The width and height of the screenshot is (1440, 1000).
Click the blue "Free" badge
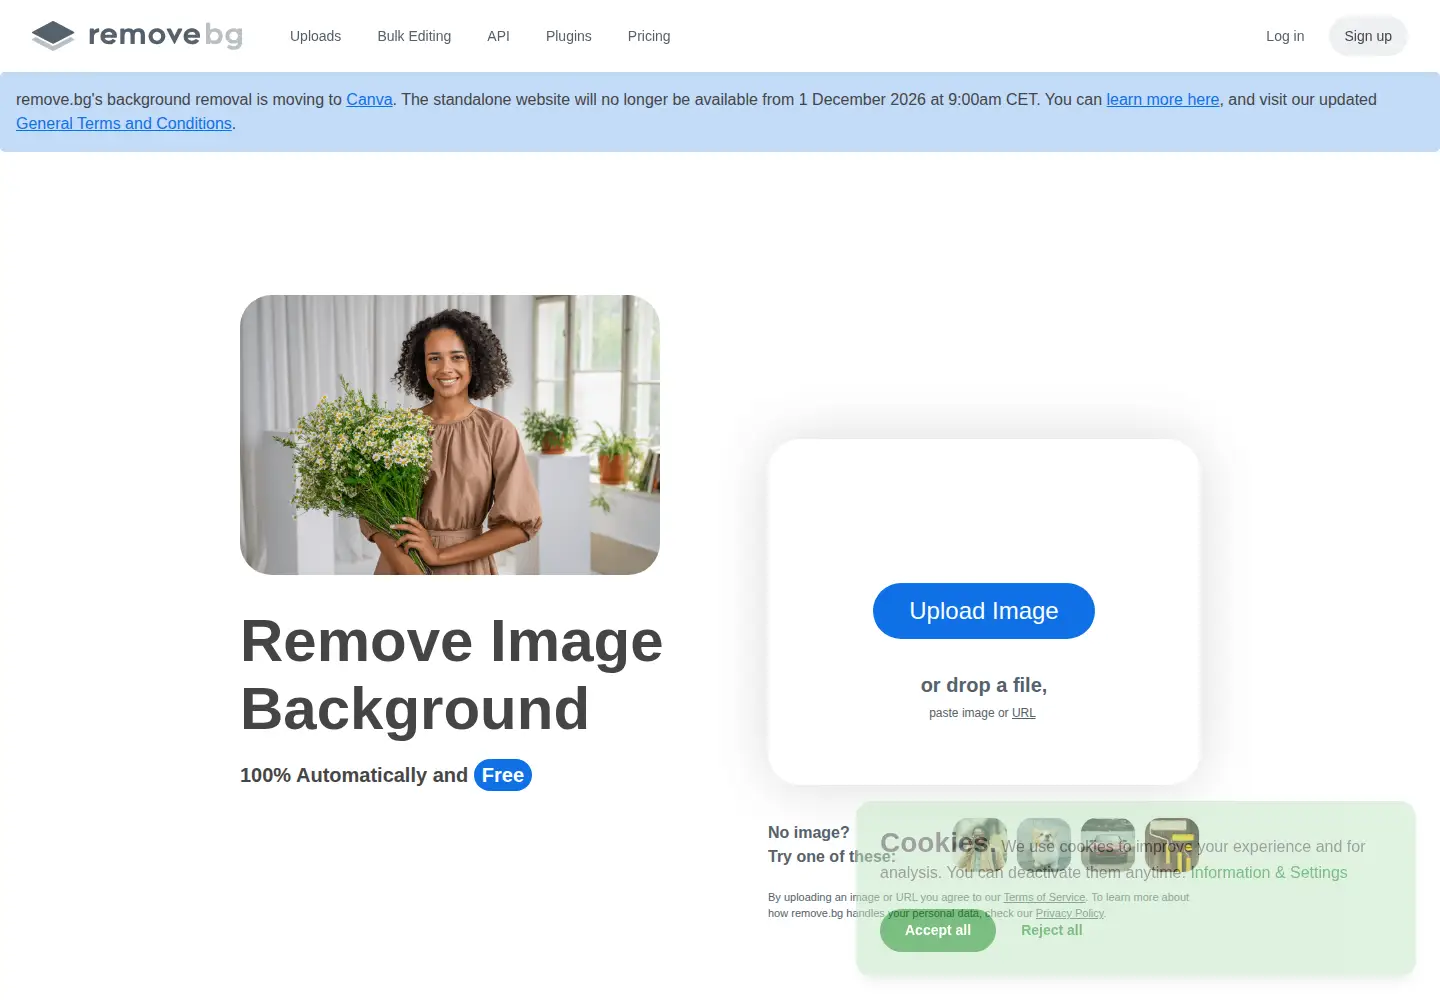click(503, 775)
